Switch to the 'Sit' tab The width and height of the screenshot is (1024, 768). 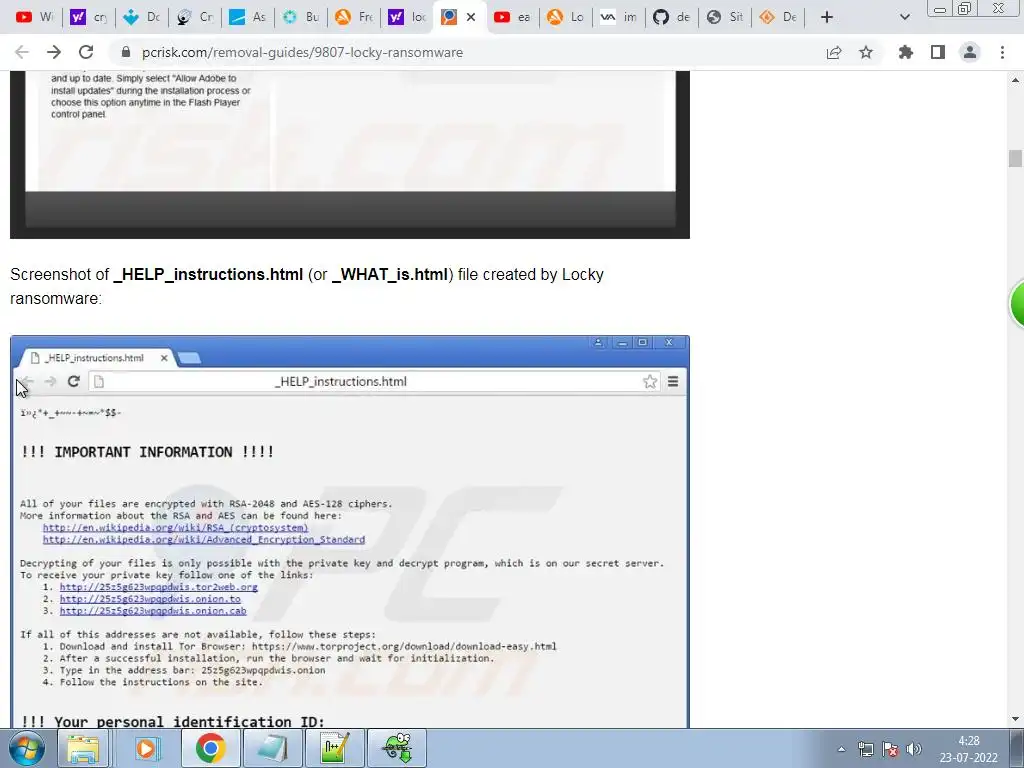[725, 17]
